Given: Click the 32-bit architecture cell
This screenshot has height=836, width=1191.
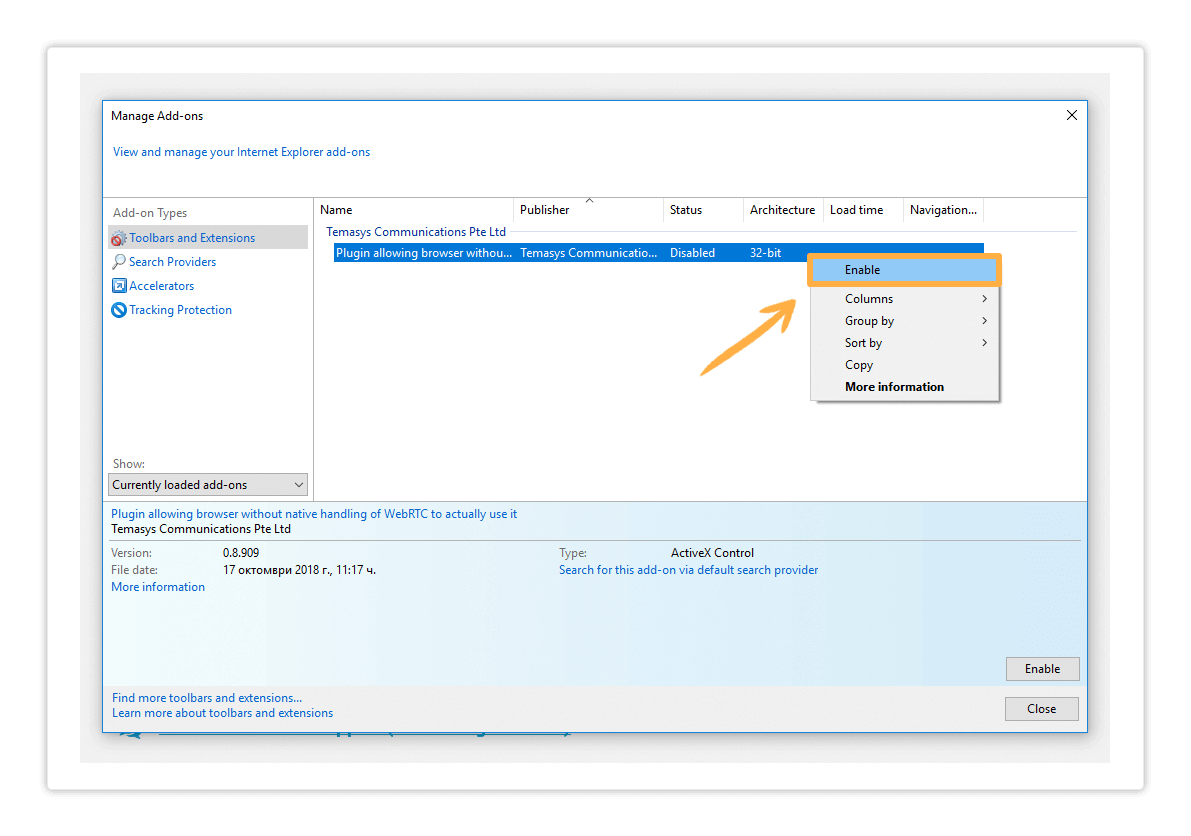Looking at the screenshot, I should [x=765, y=253].
